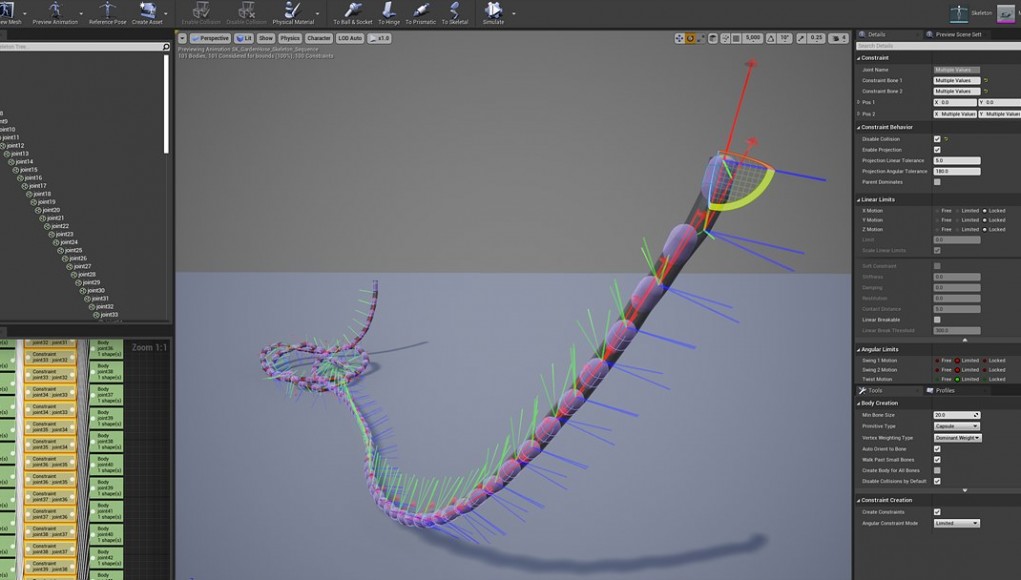This screenshot has width=1021, height=580.
Task: Click the LOD Auto button
Action: (350, 38)
